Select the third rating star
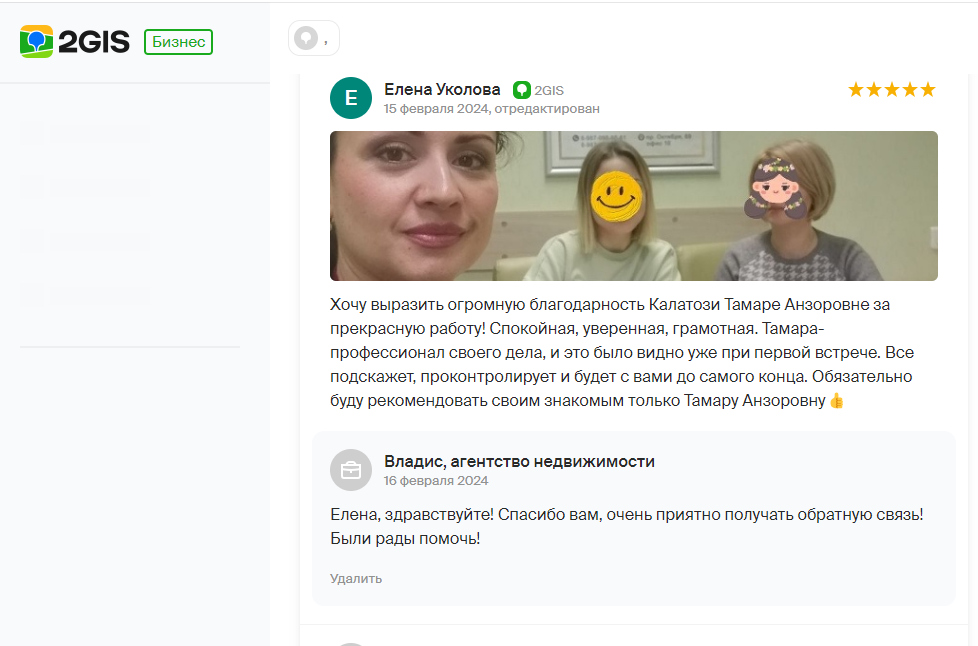 pos(892,90)
